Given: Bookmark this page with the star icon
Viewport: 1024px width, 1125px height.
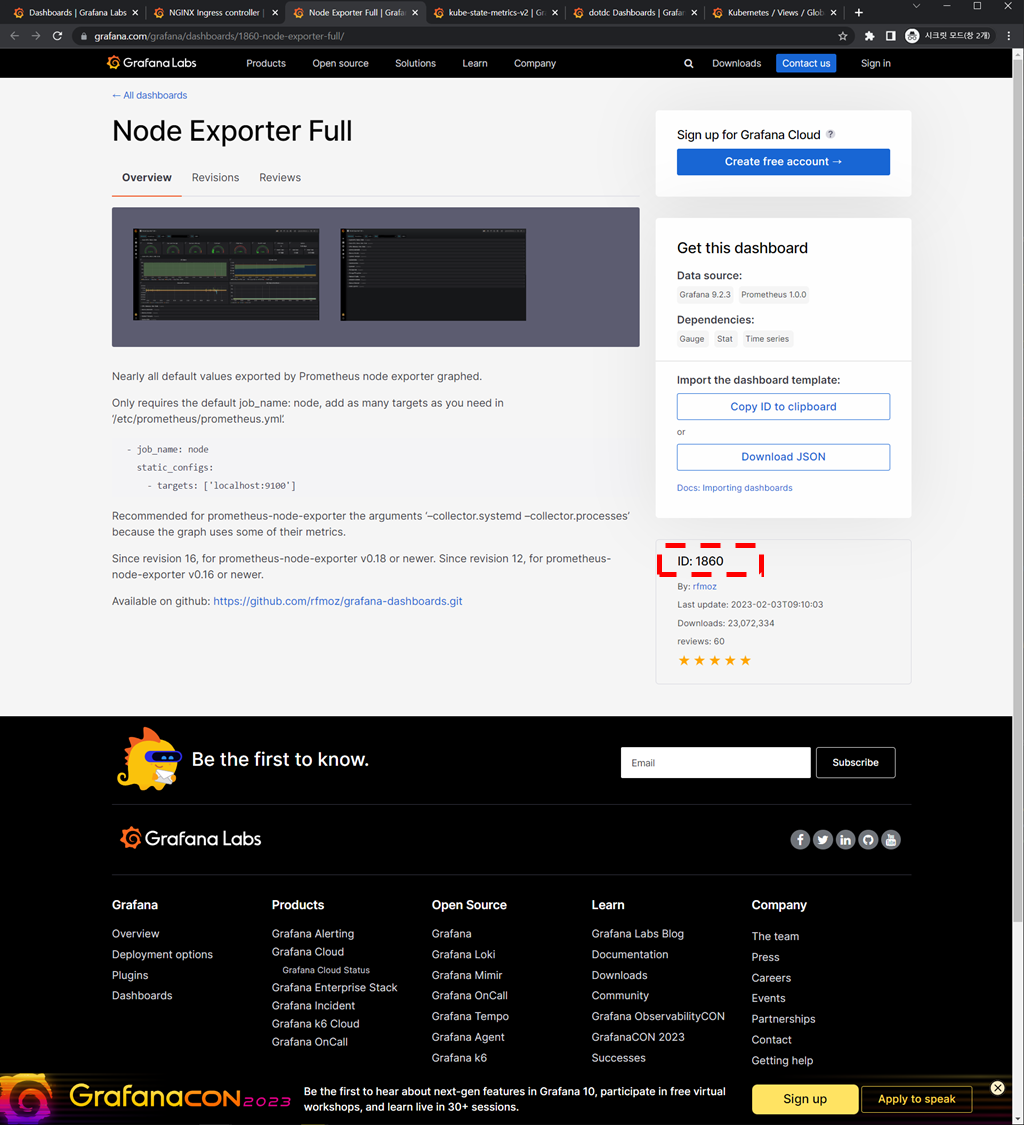Looking at the screenshot, I should coord(843,36).
